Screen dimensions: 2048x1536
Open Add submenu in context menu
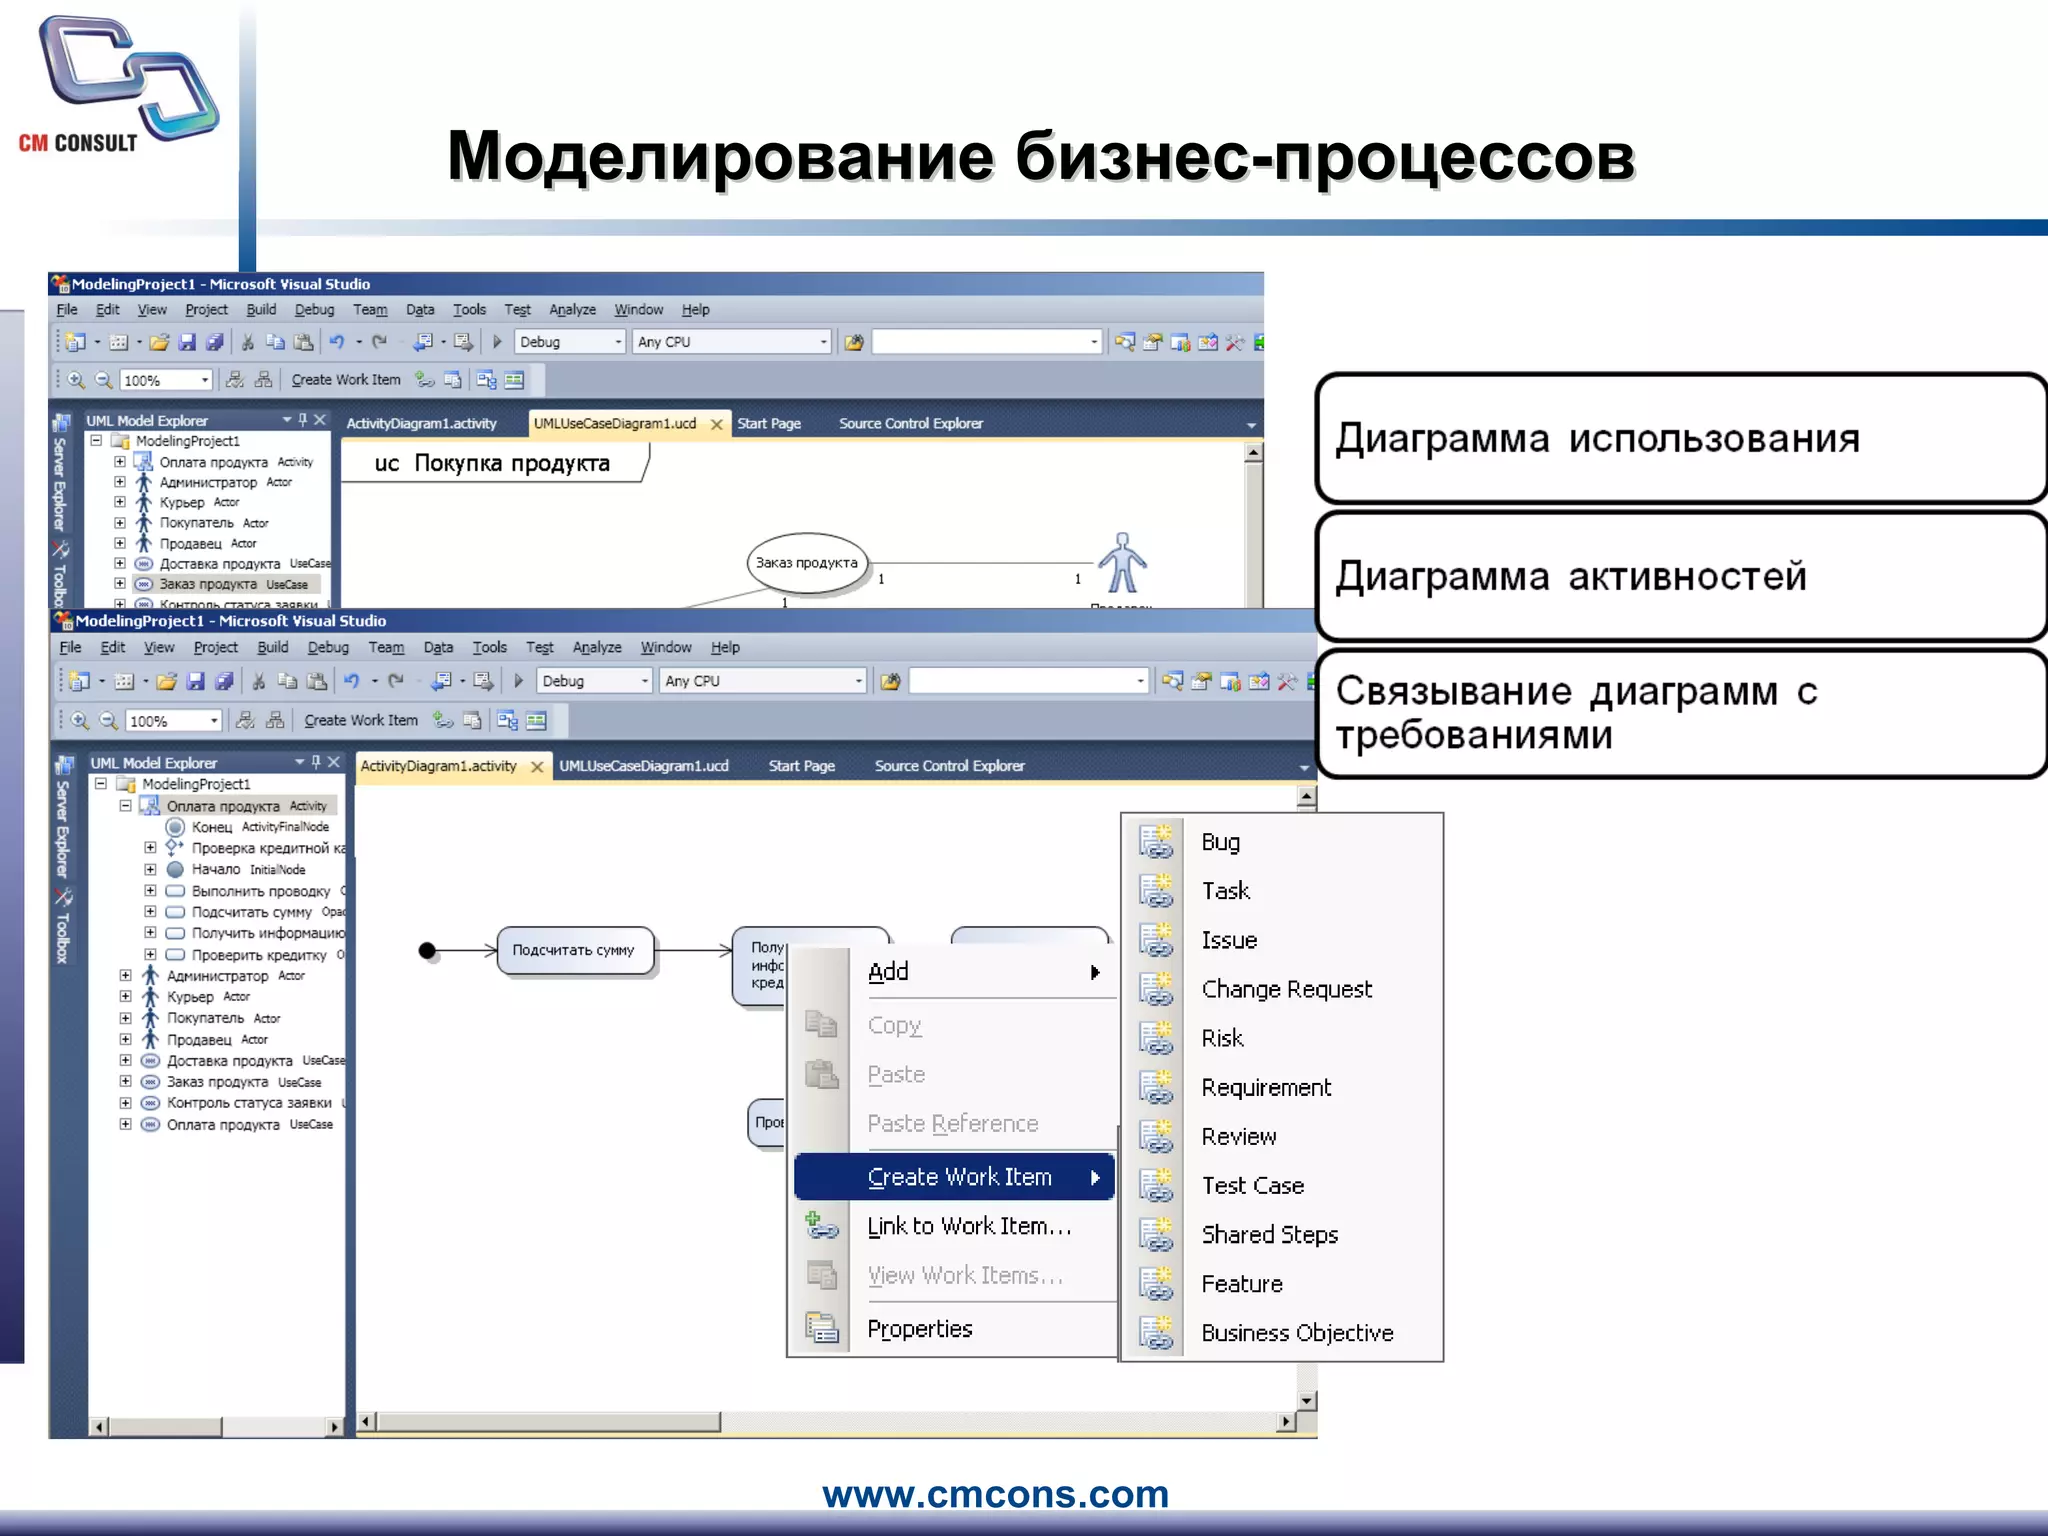pyautogui.click(x=954, y=971)
